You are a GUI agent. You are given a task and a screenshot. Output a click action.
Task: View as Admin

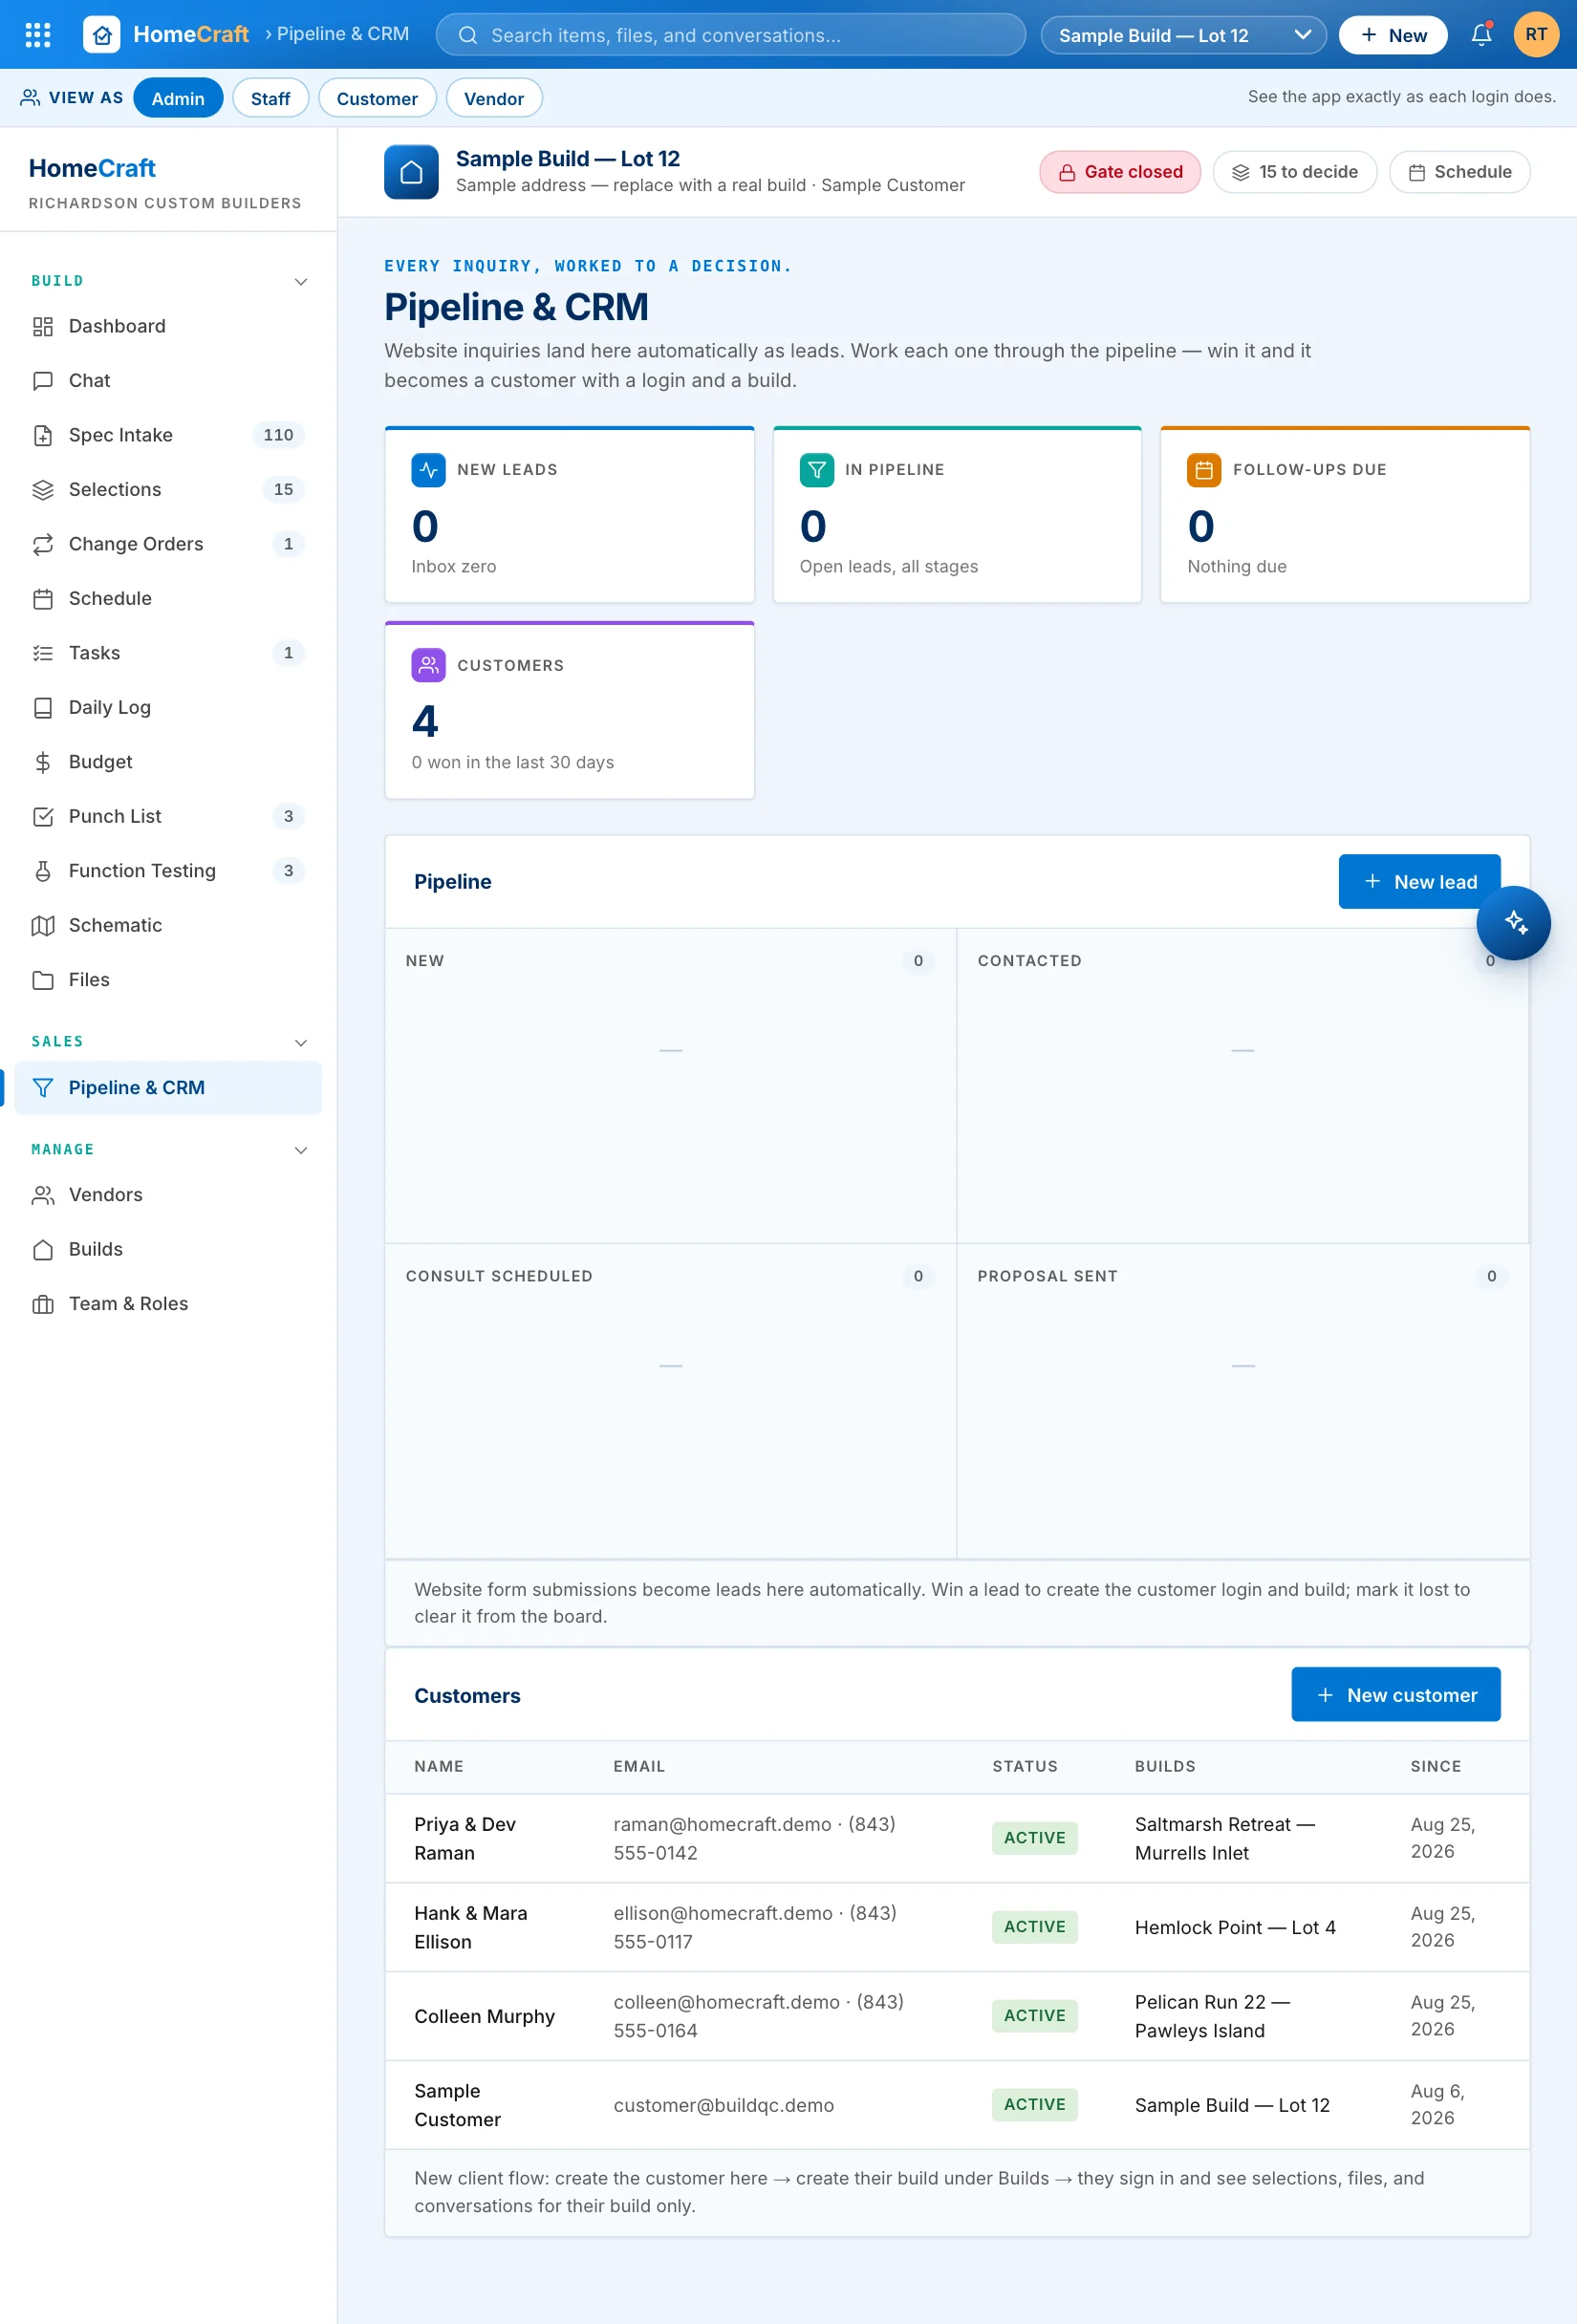click(x=178, y=98)
